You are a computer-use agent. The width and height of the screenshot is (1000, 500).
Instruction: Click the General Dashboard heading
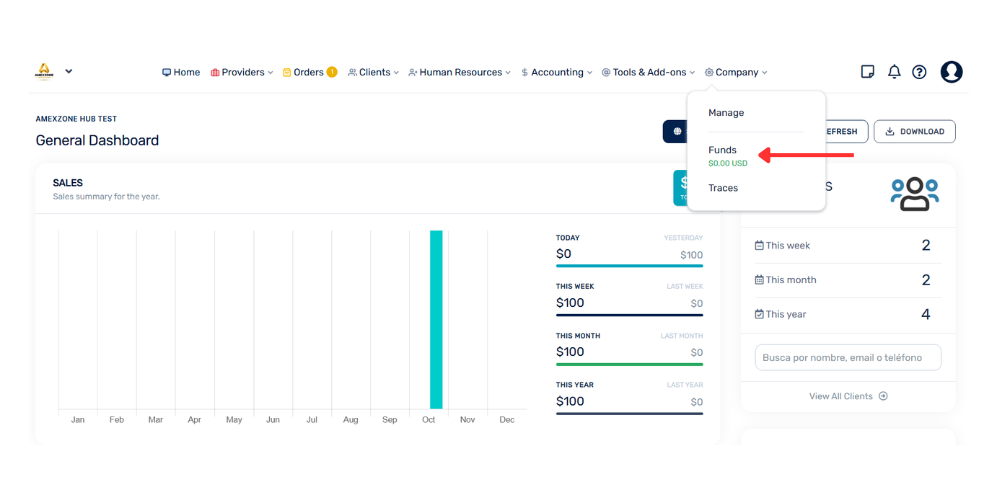coord(97,140)
